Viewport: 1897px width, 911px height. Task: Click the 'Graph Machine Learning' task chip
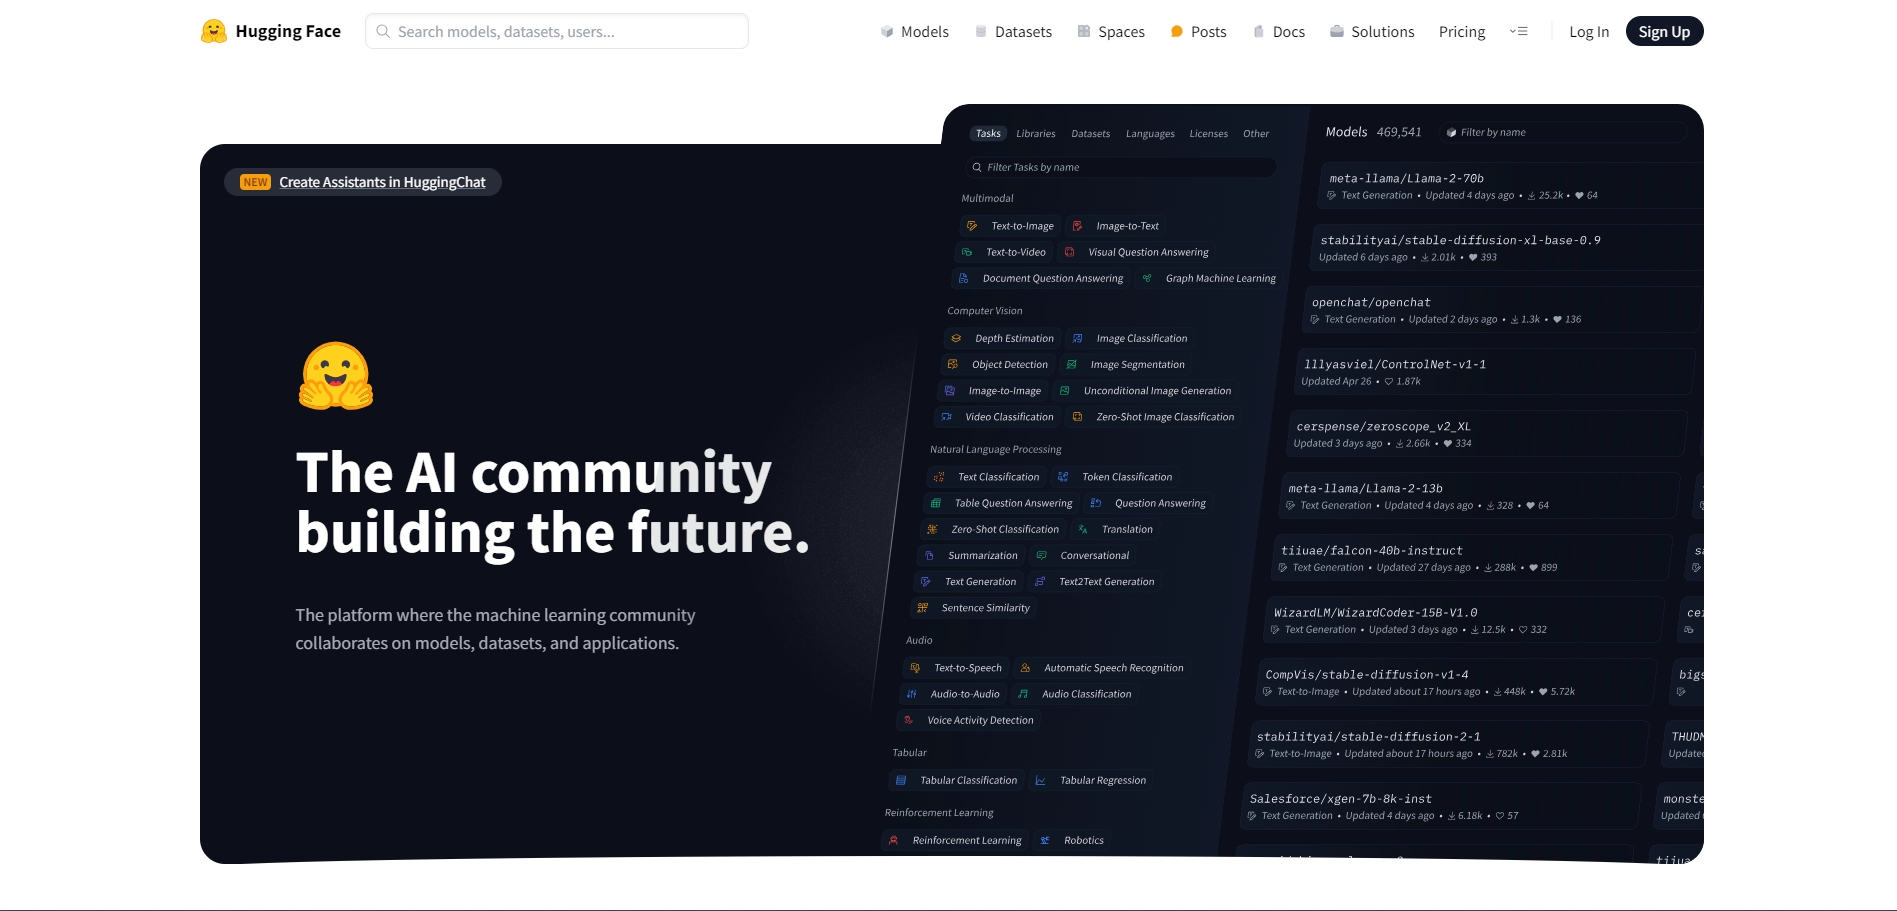tap(1209, 278)
